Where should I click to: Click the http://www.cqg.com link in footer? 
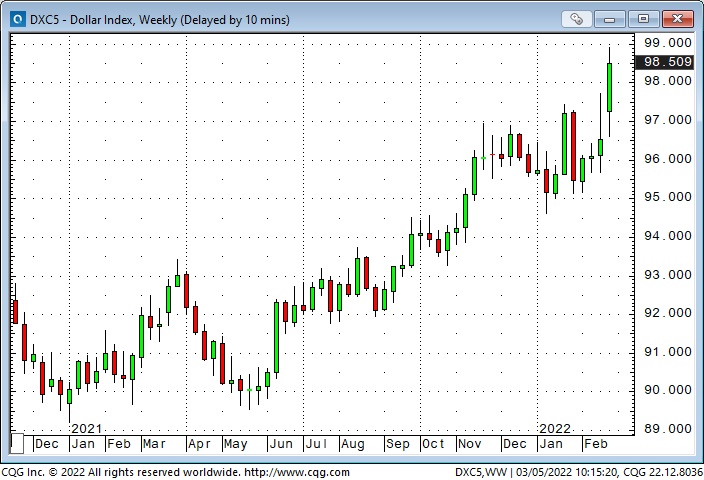(x=297, y=472)
